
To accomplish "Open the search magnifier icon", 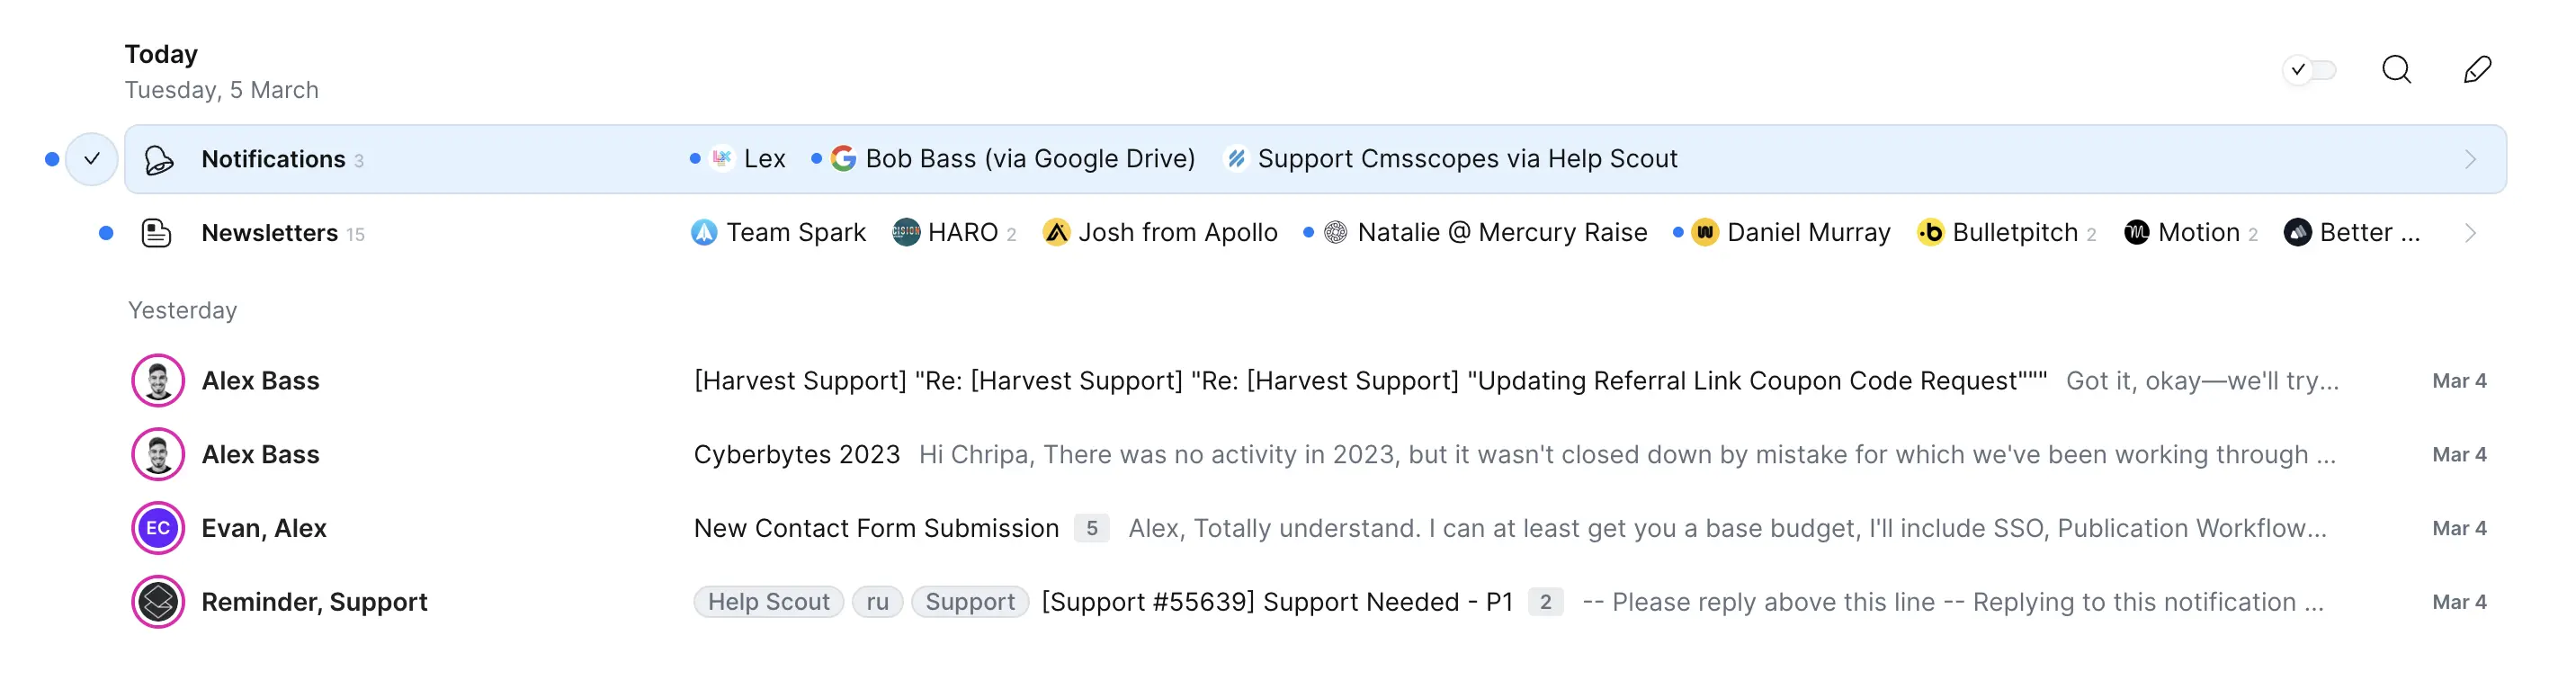I will [2396, 70].
